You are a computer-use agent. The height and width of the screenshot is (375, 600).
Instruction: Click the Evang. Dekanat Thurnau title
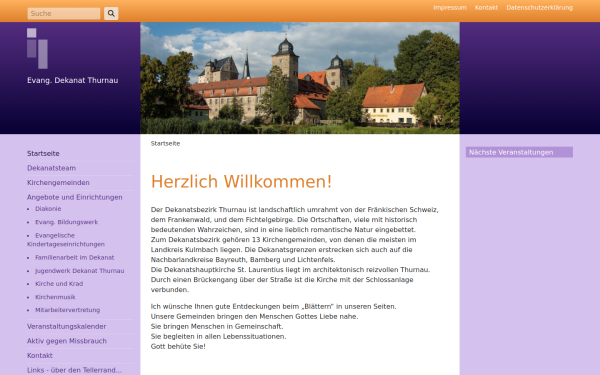tap(72, 80)
